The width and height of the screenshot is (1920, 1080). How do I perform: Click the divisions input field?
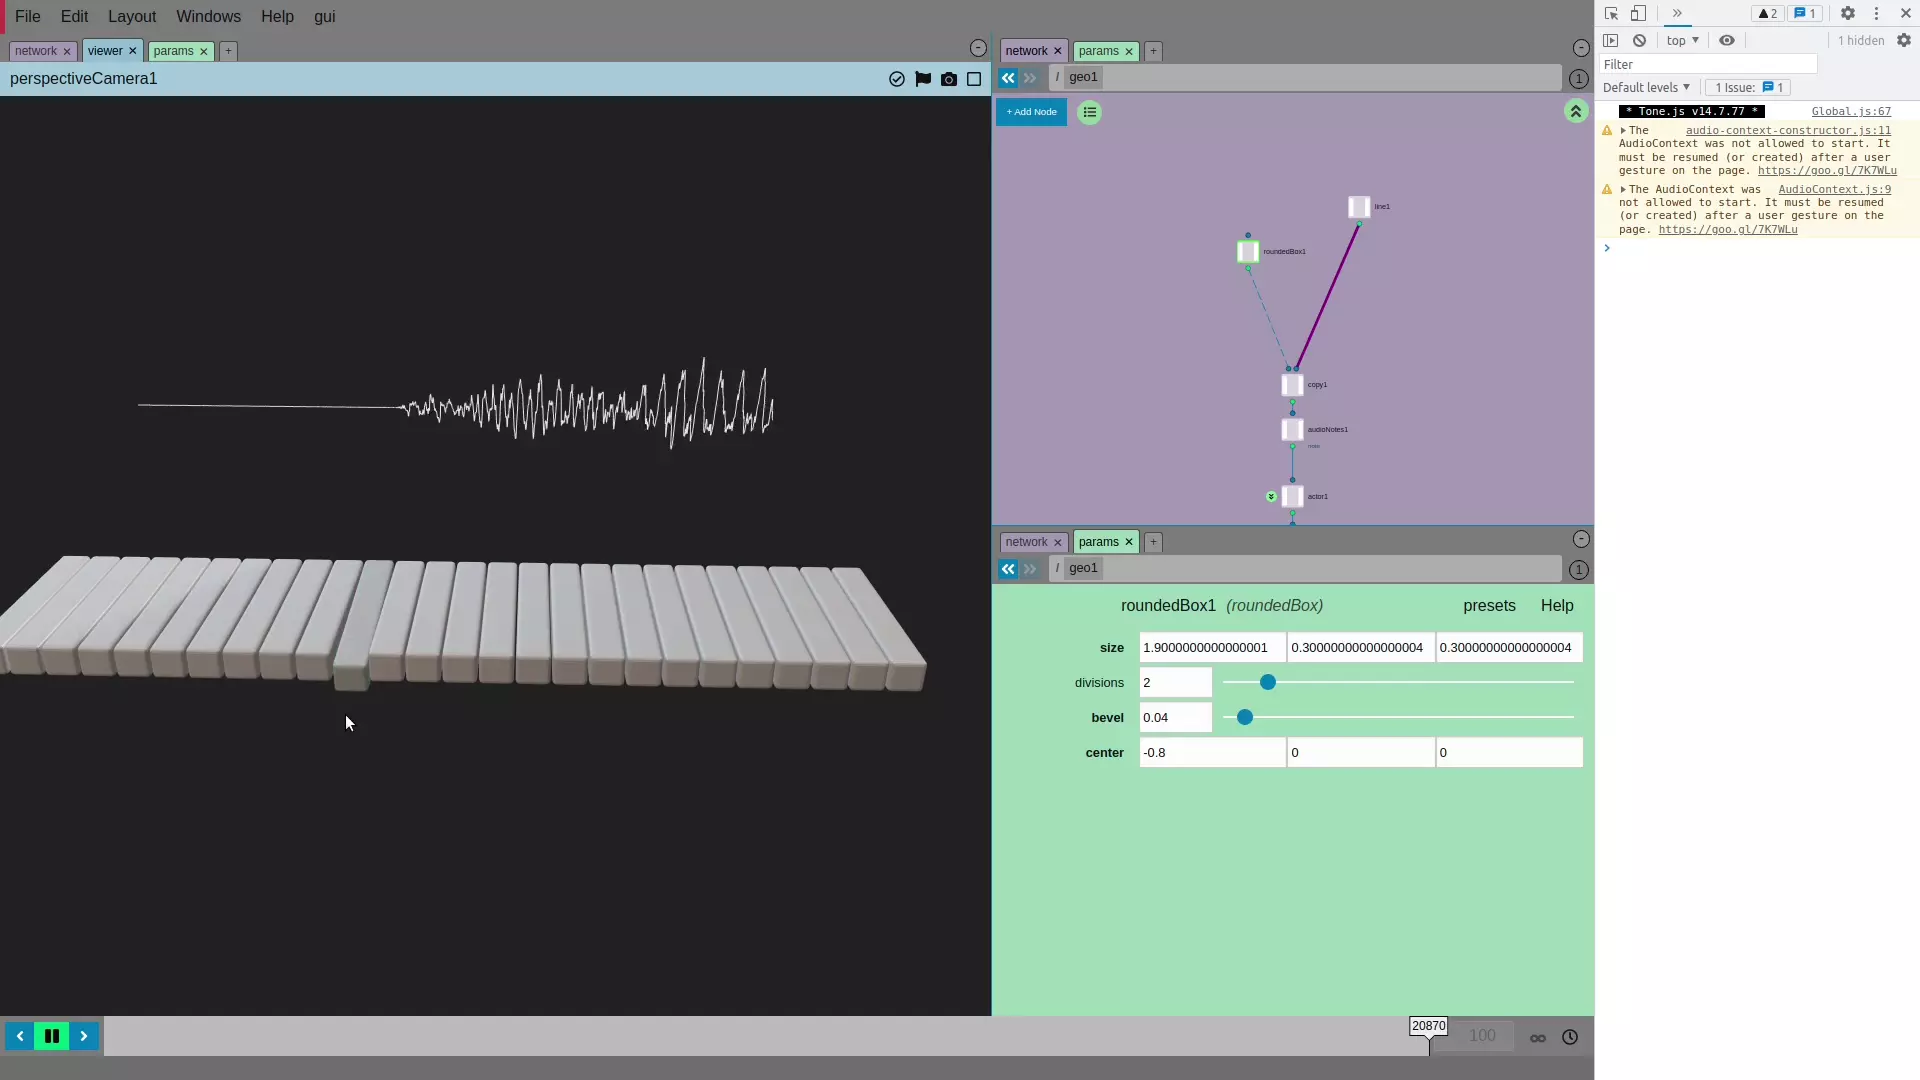coord(1175,683)
